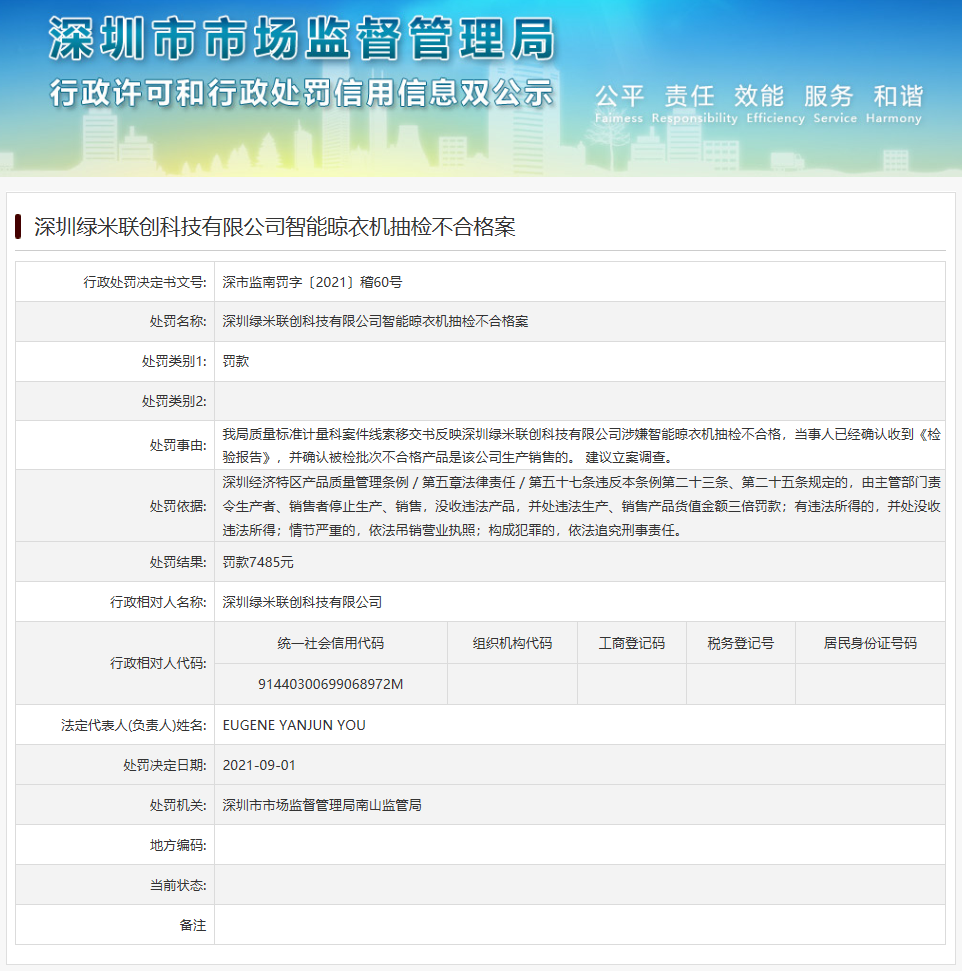Select the penalty result 罚款7485元
Viewport: 962px width, 971px height.
(x=258, y=562)
